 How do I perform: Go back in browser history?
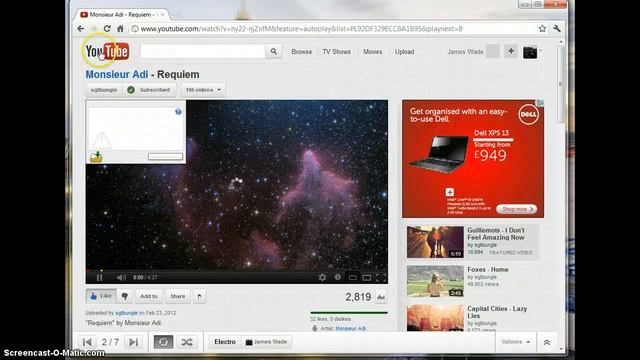click(81, 29)
